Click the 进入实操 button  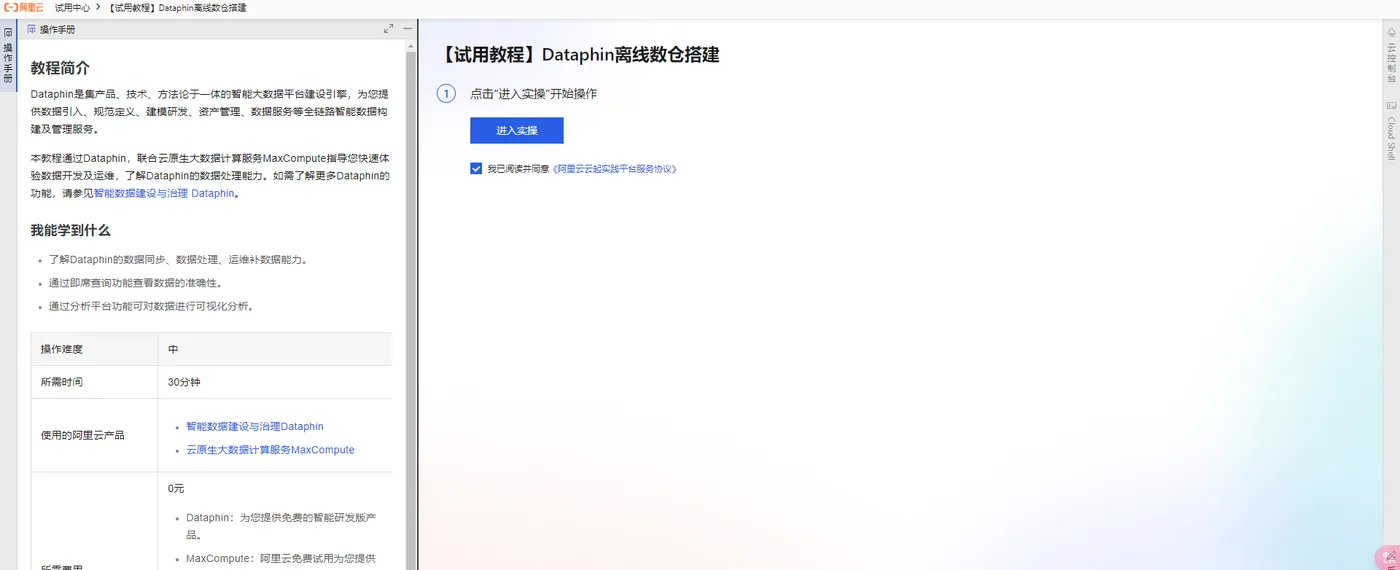[x=517, y=131]
